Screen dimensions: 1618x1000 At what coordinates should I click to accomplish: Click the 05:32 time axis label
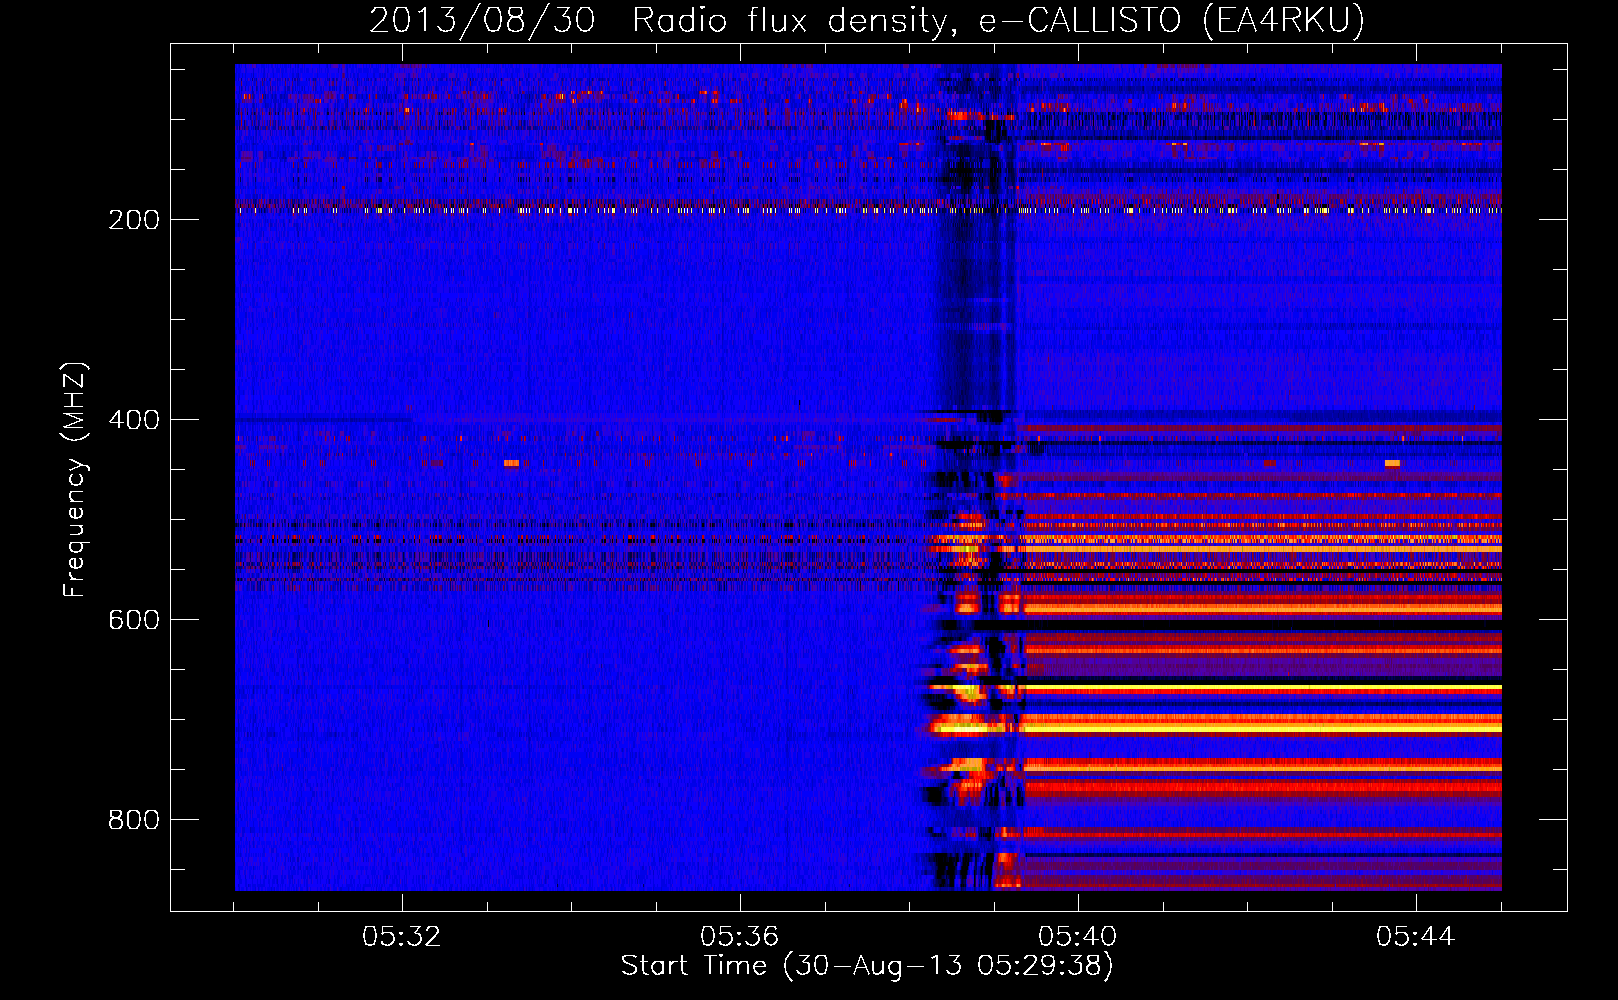[402, 937]
